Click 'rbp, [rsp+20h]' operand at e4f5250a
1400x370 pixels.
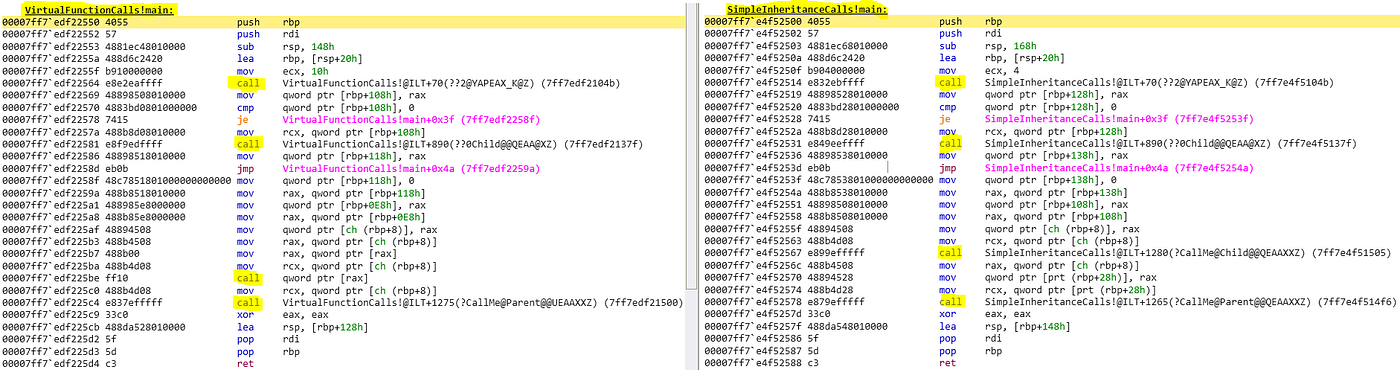coord(1026,58)
